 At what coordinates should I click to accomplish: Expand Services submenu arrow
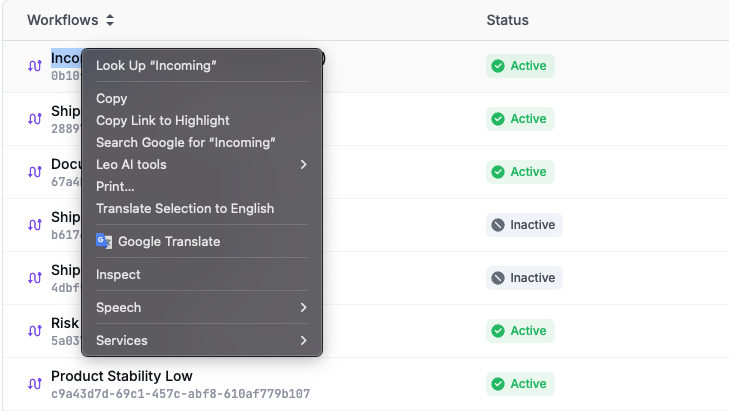pyautogui.click(x=303, y=340)
